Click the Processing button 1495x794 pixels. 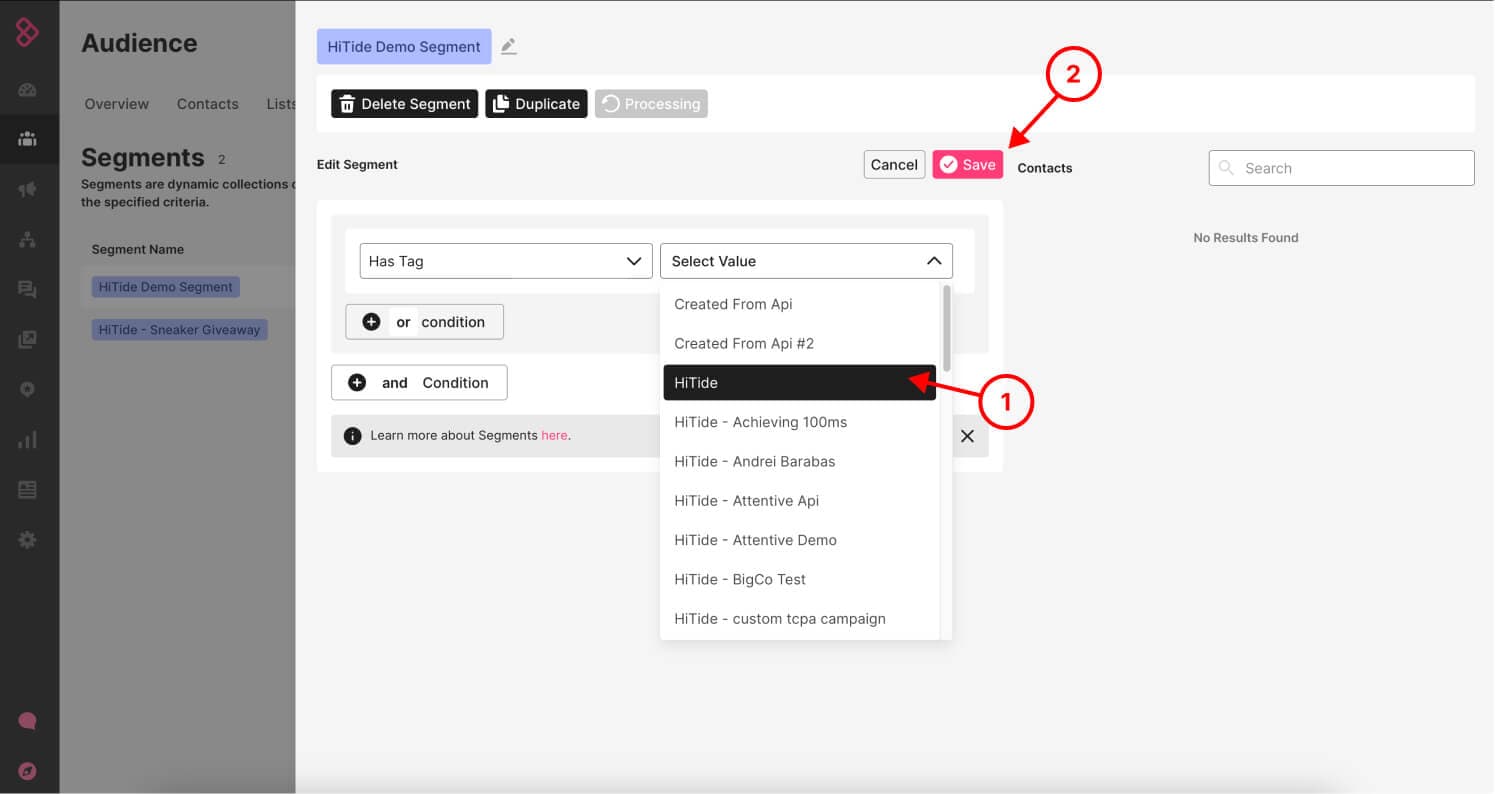pos(651,104)
